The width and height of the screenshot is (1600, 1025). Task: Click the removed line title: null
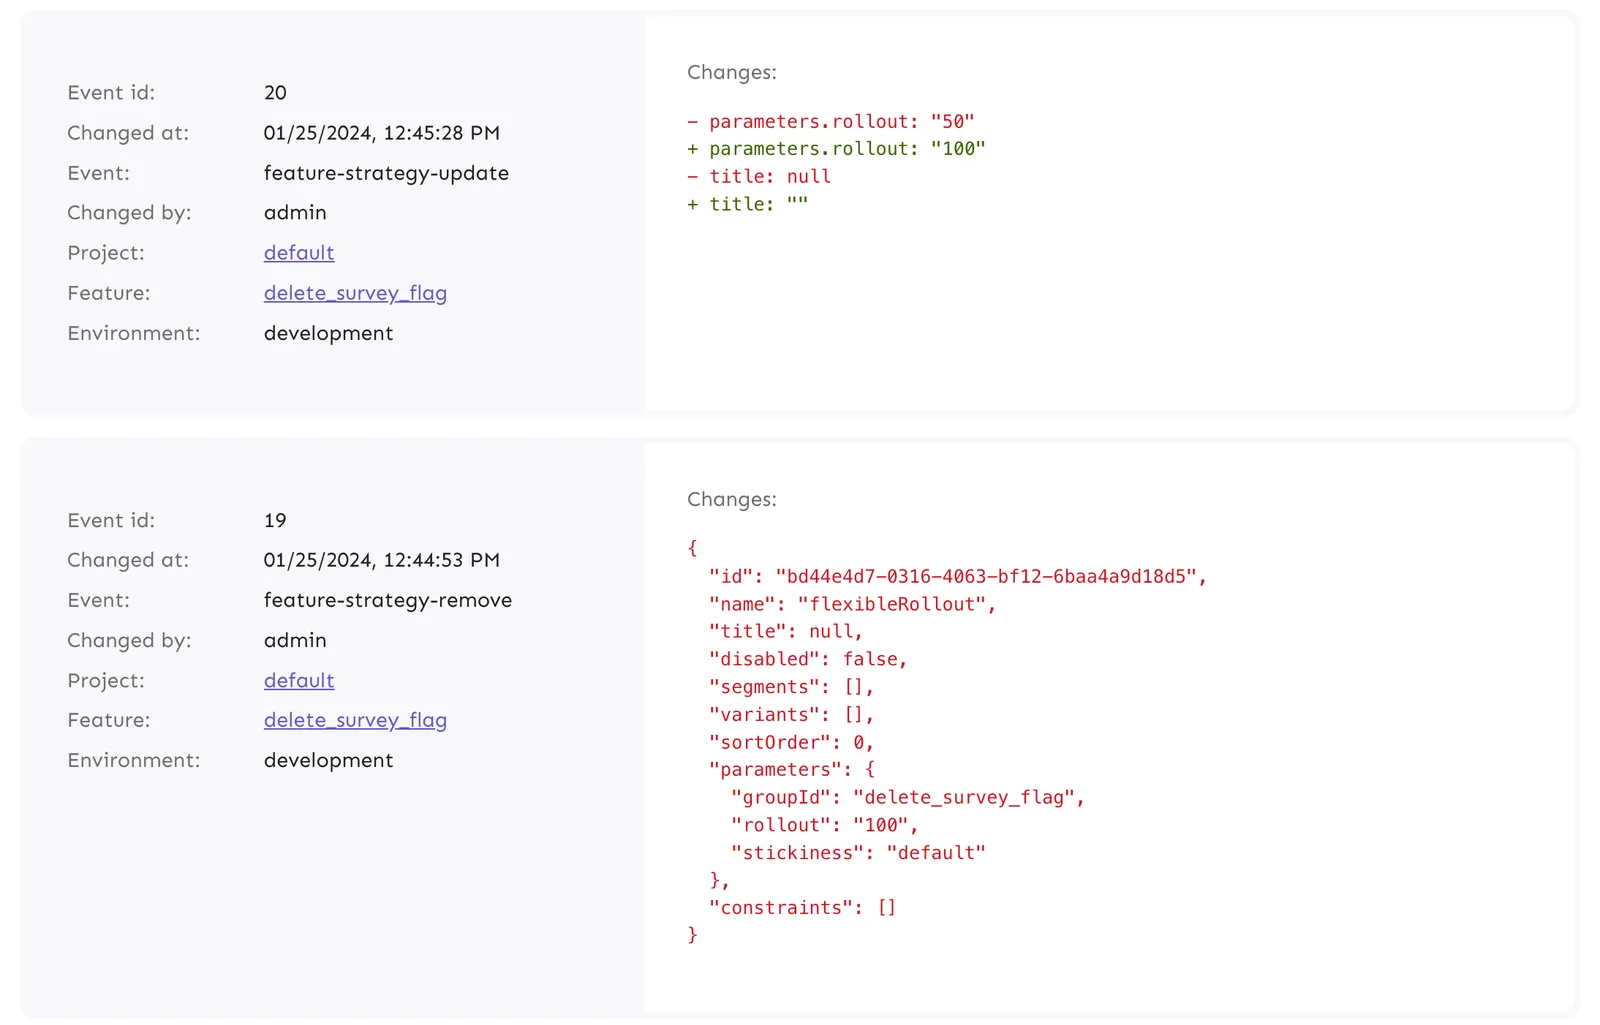[x=759, y=176]
